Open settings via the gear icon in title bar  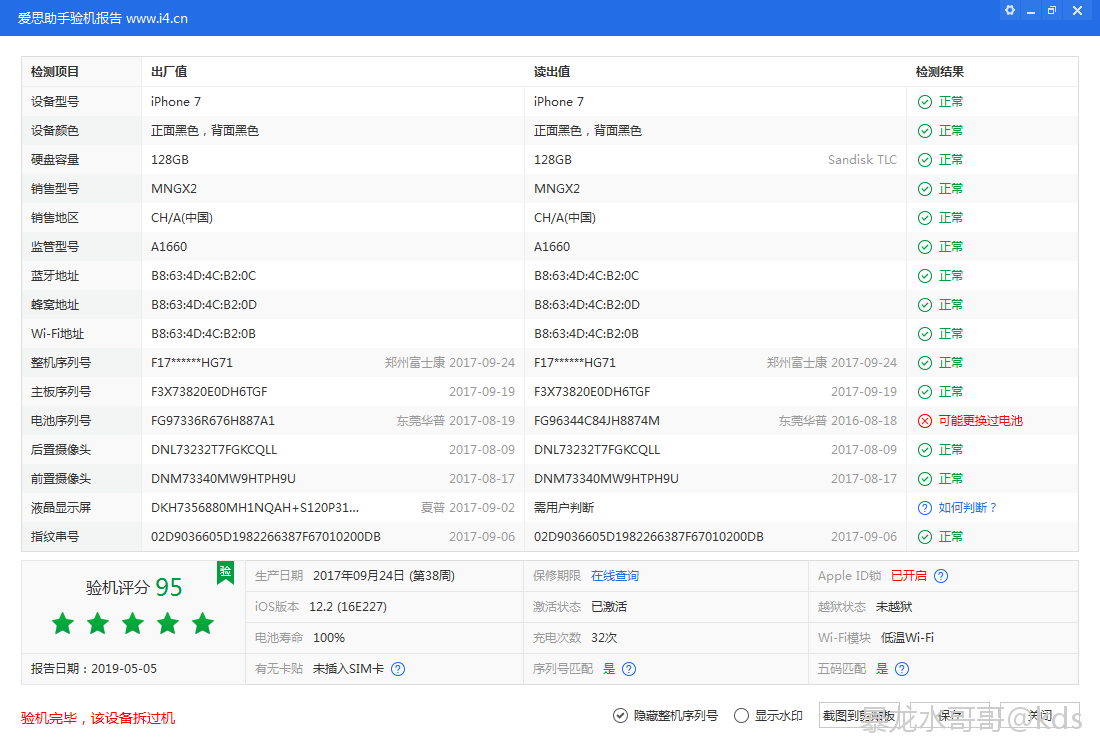[x=1008, y=10]
